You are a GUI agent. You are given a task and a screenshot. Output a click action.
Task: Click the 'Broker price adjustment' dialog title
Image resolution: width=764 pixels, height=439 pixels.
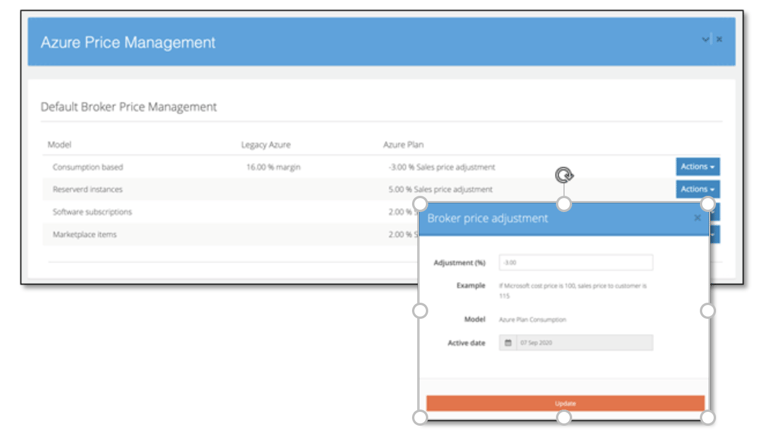click(487, 218)
